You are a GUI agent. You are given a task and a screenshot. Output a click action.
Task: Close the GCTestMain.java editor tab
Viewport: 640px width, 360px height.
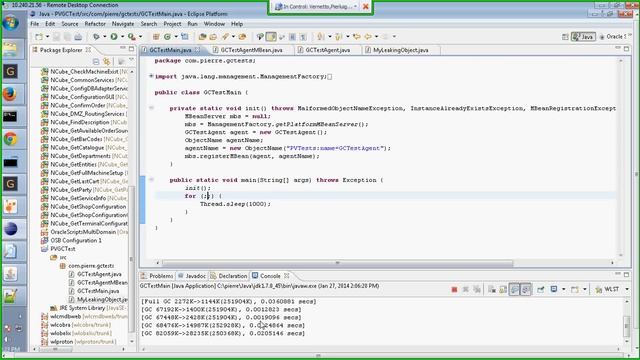pyautogui.click(x=198, y=49)
